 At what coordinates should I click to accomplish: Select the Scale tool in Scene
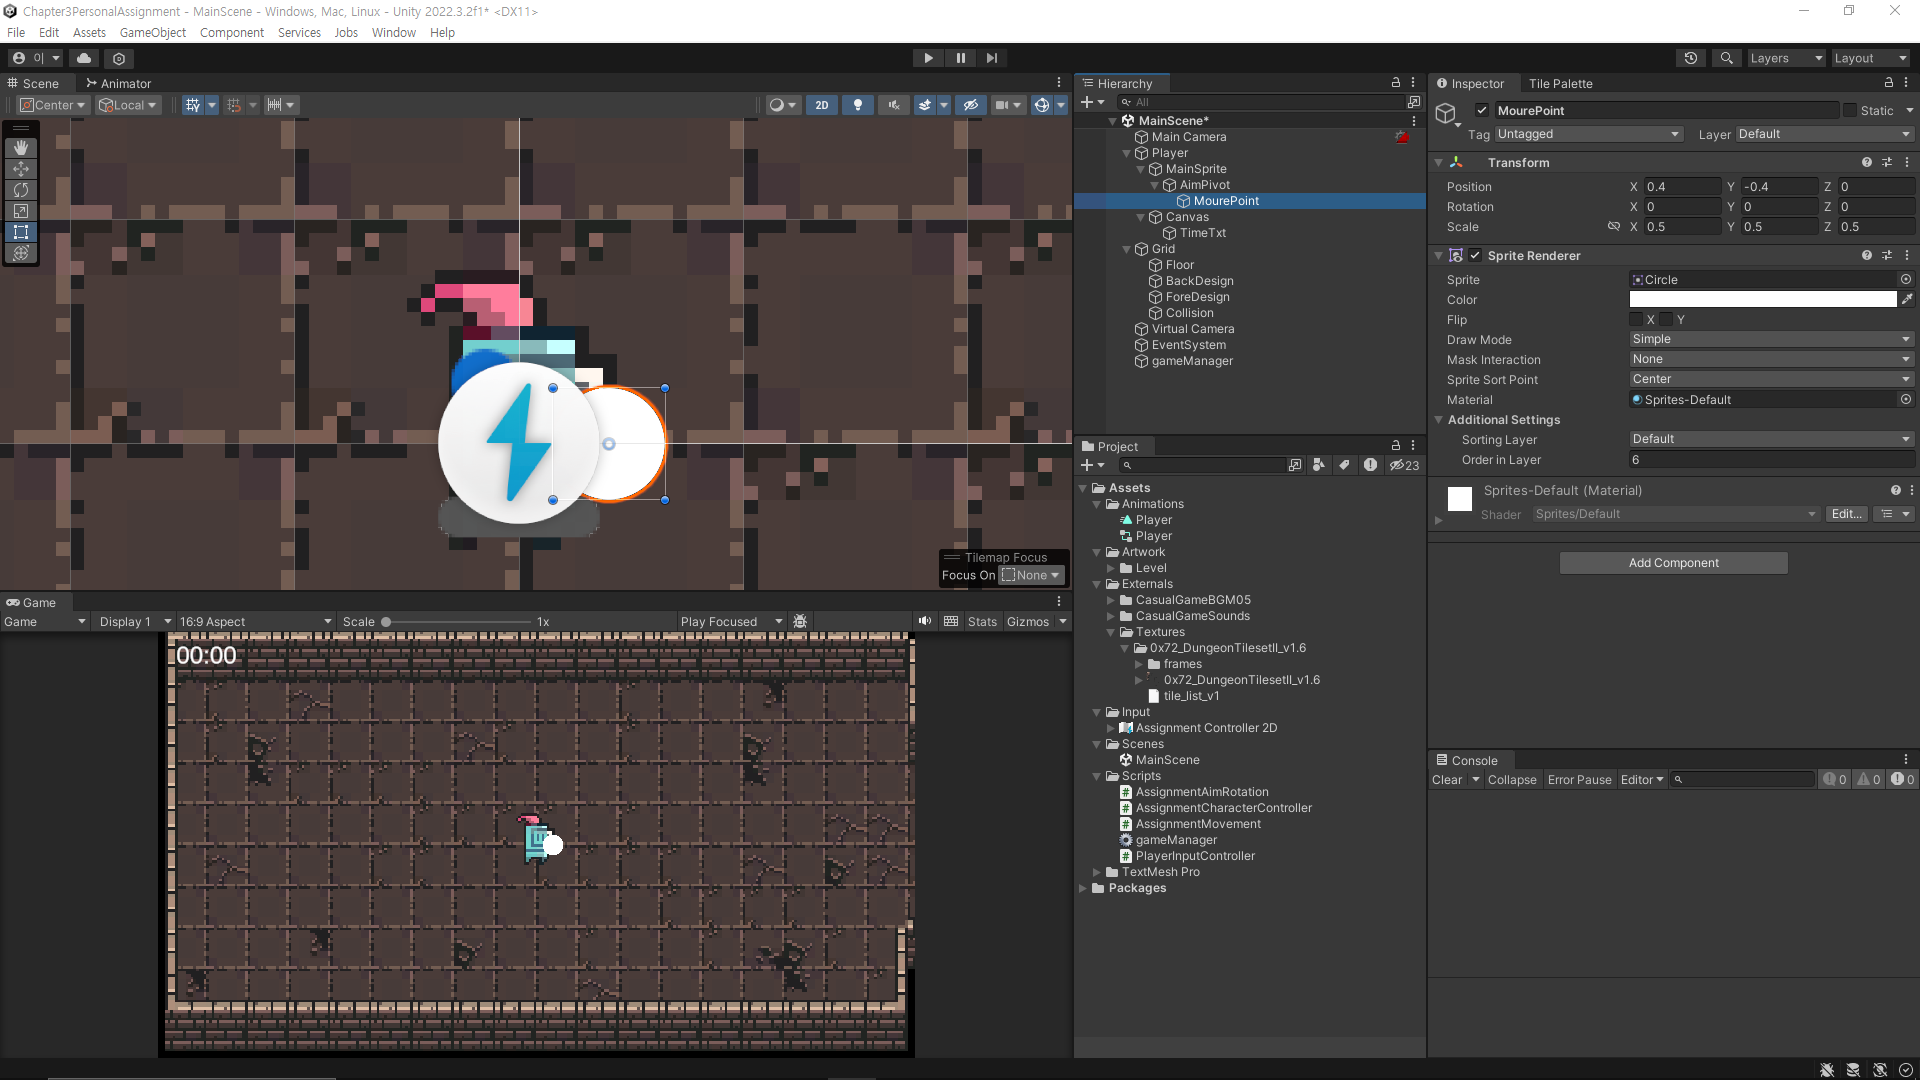21,211
